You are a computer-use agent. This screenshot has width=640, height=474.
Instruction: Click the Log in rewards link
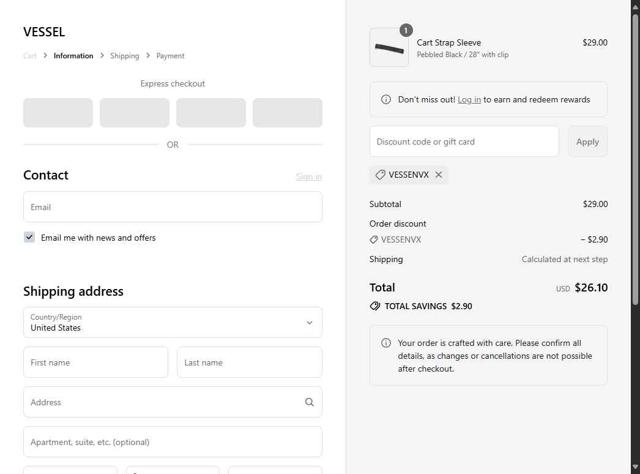click(x=469, y=100)
